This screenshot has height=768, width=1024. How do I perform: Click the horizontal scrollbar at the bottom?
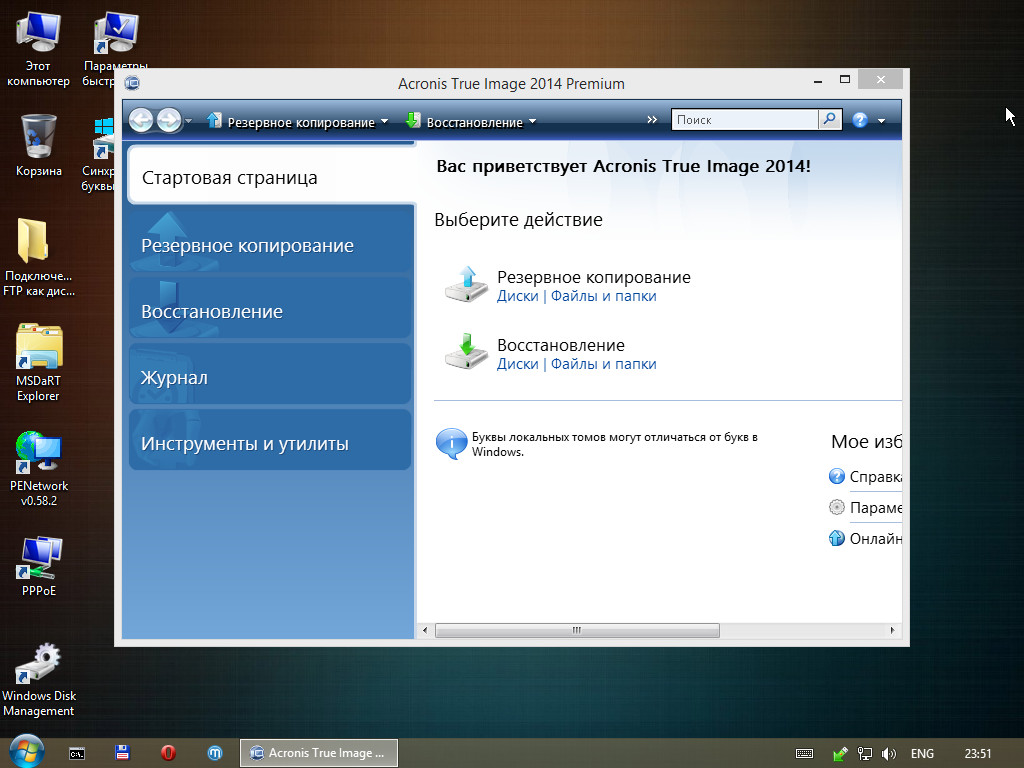[577, 631]
